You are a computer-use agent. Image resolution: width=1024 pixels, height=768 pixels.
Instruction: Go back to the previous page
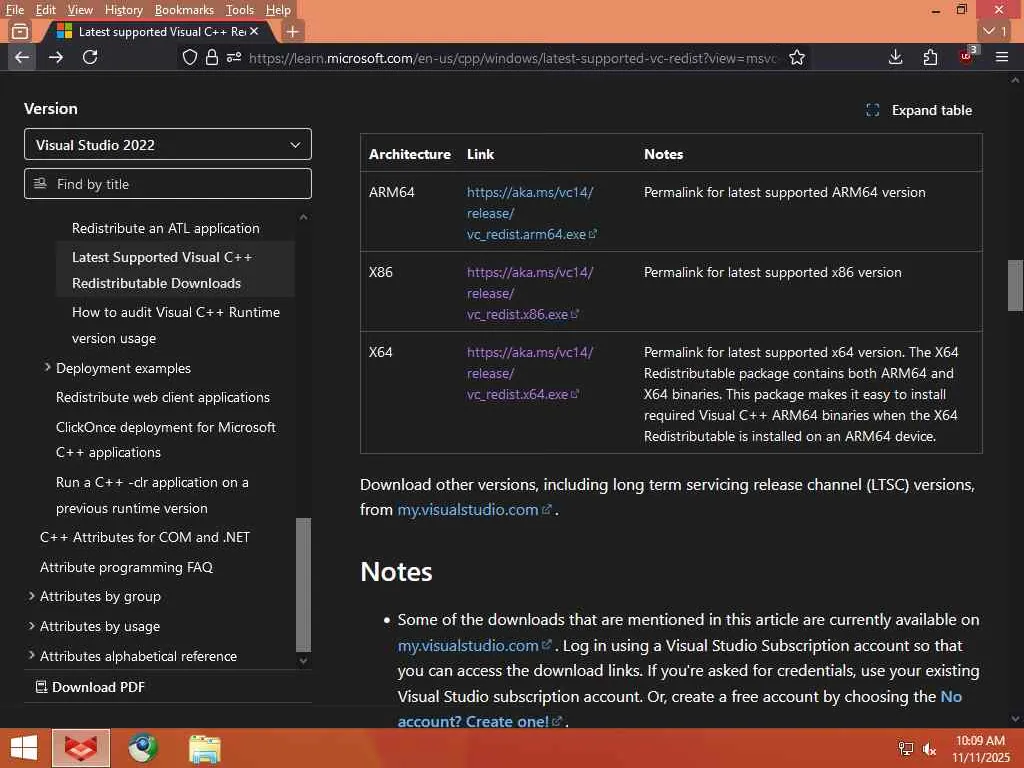coord(22,57)
